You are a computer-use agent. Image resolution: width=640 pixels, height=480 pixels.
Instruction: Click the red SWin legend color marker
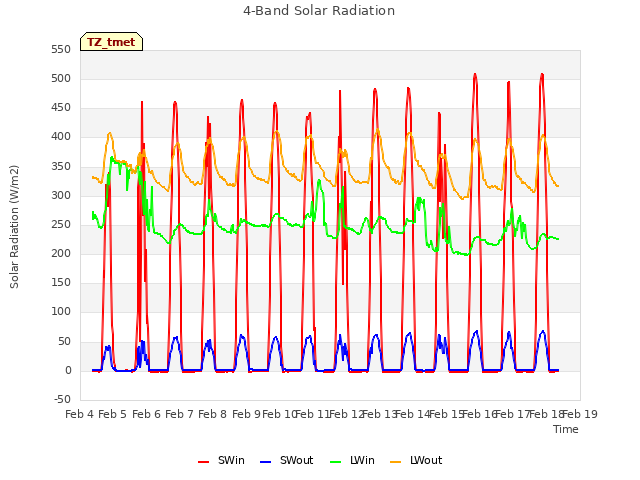203,462
